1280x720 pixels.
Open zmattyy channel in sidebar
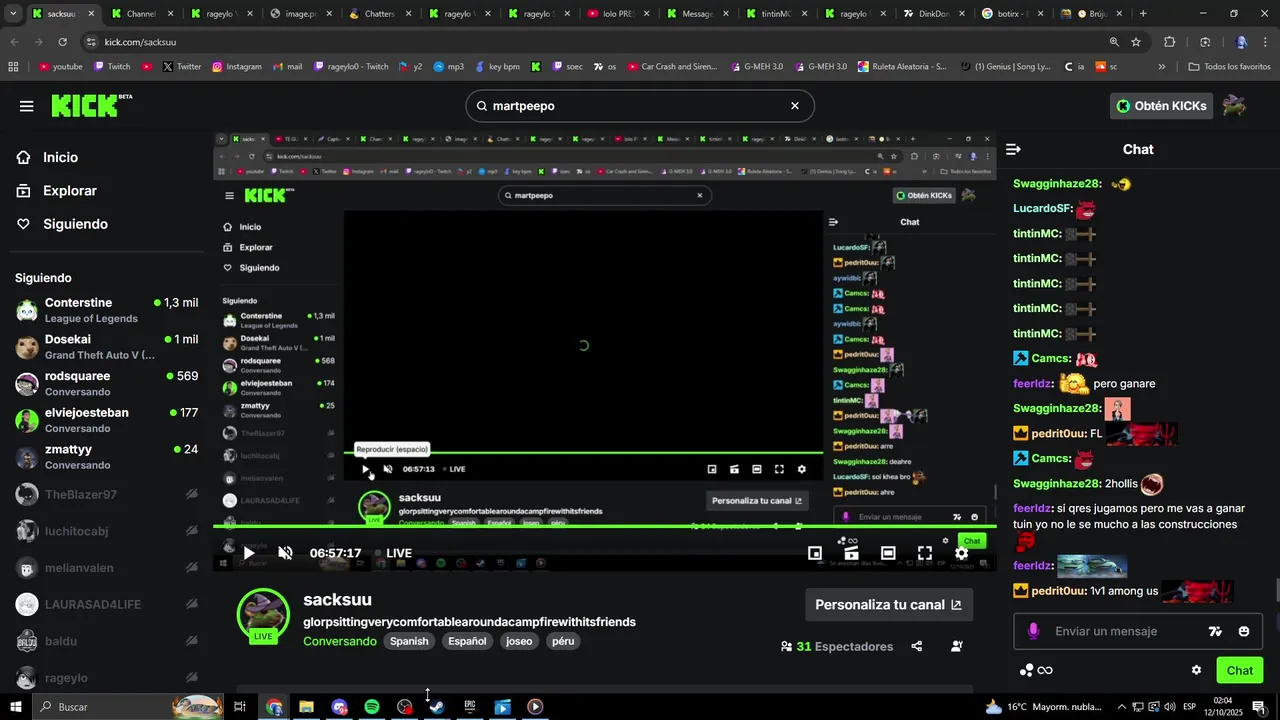pos(107,457)
